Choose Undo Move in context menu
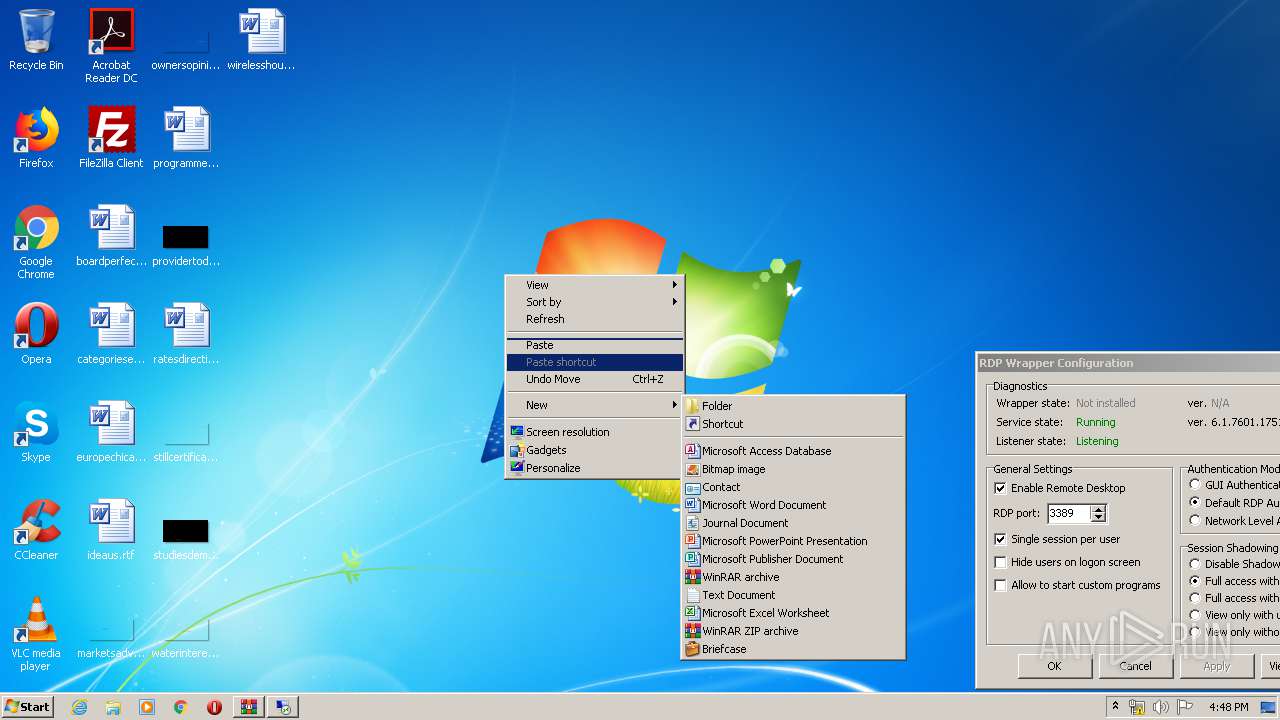Screen dimensions: 1280x720 tap(594, 379)
